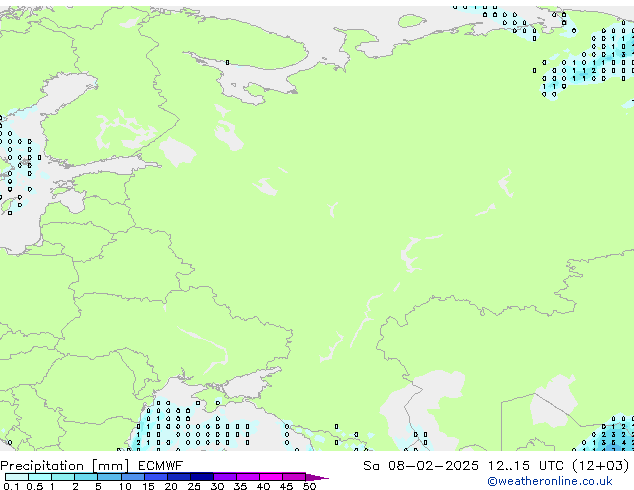This screenshot has width=634, height=490.
Task: Click the 15-20 blue legend swatch
Action: (x=156, y=477)
